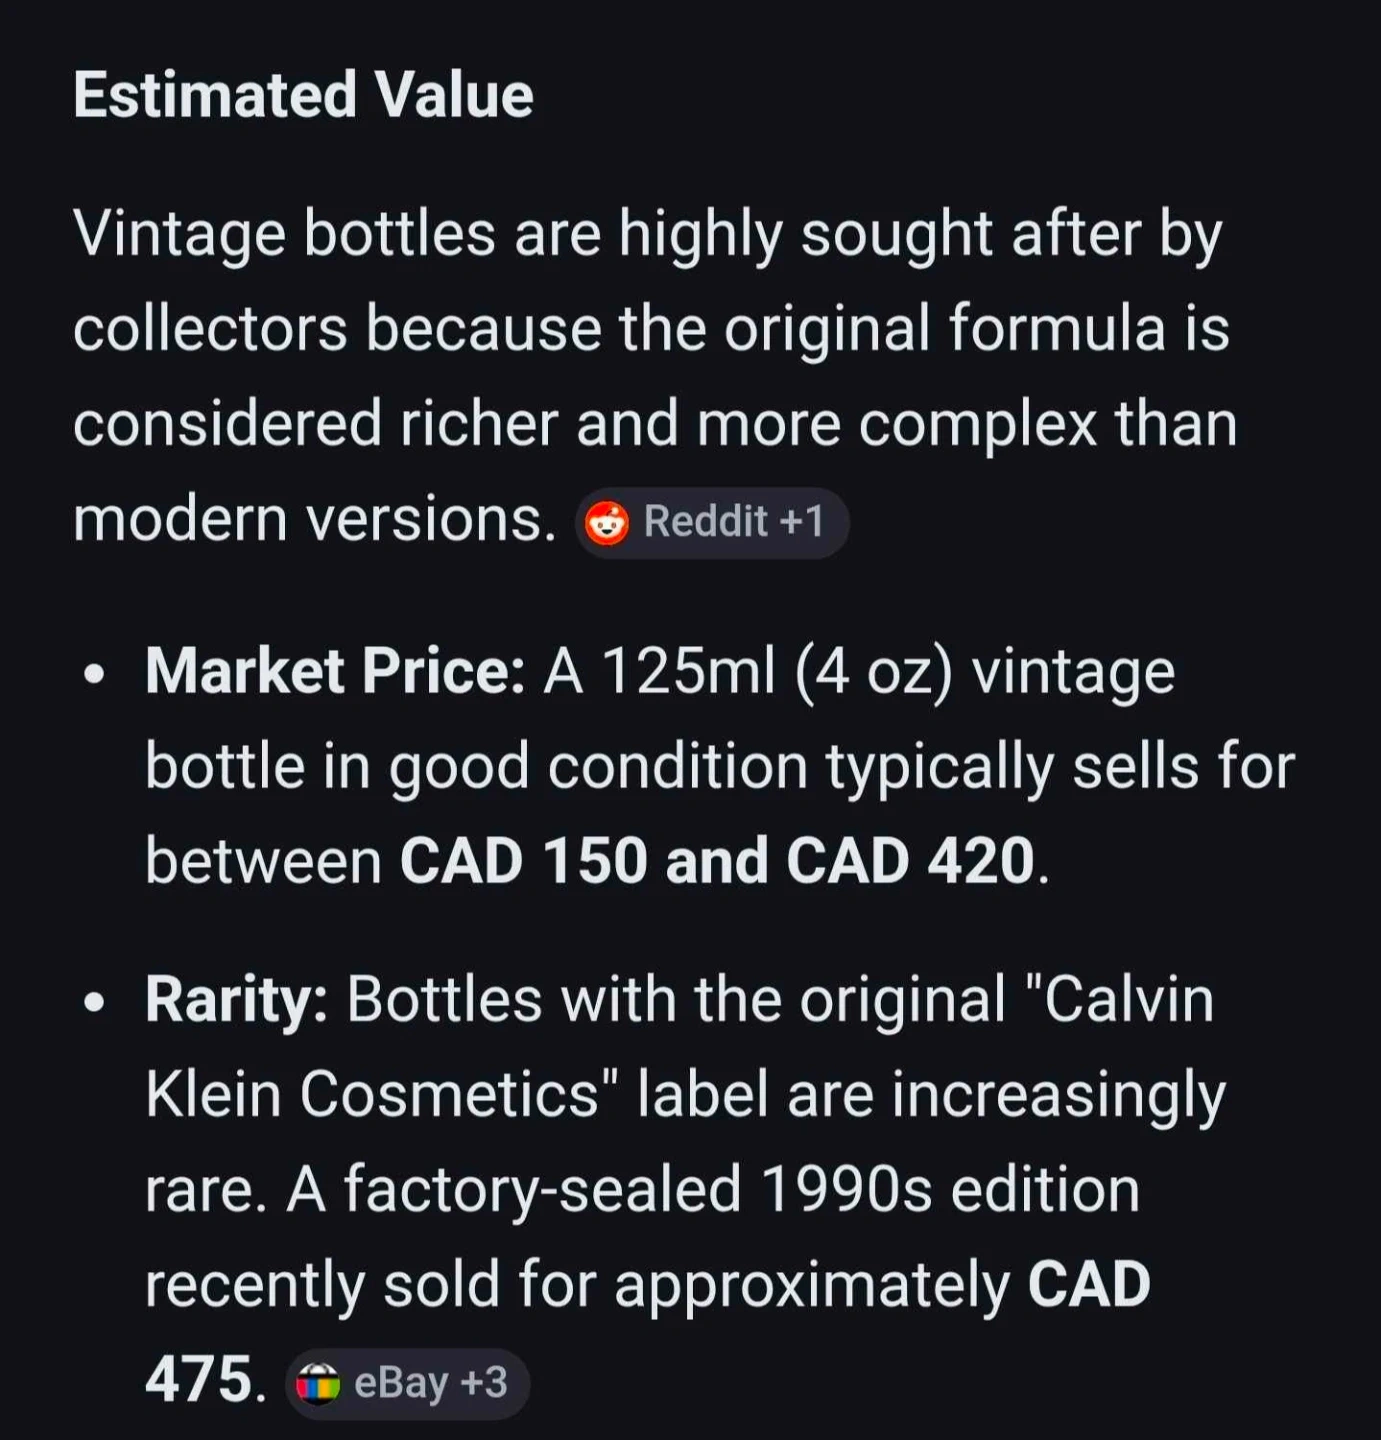The height and width of the screenshot is (1440, 1381).
Task: Open the Reddit source citation chip
Action: tap(712, 522)
